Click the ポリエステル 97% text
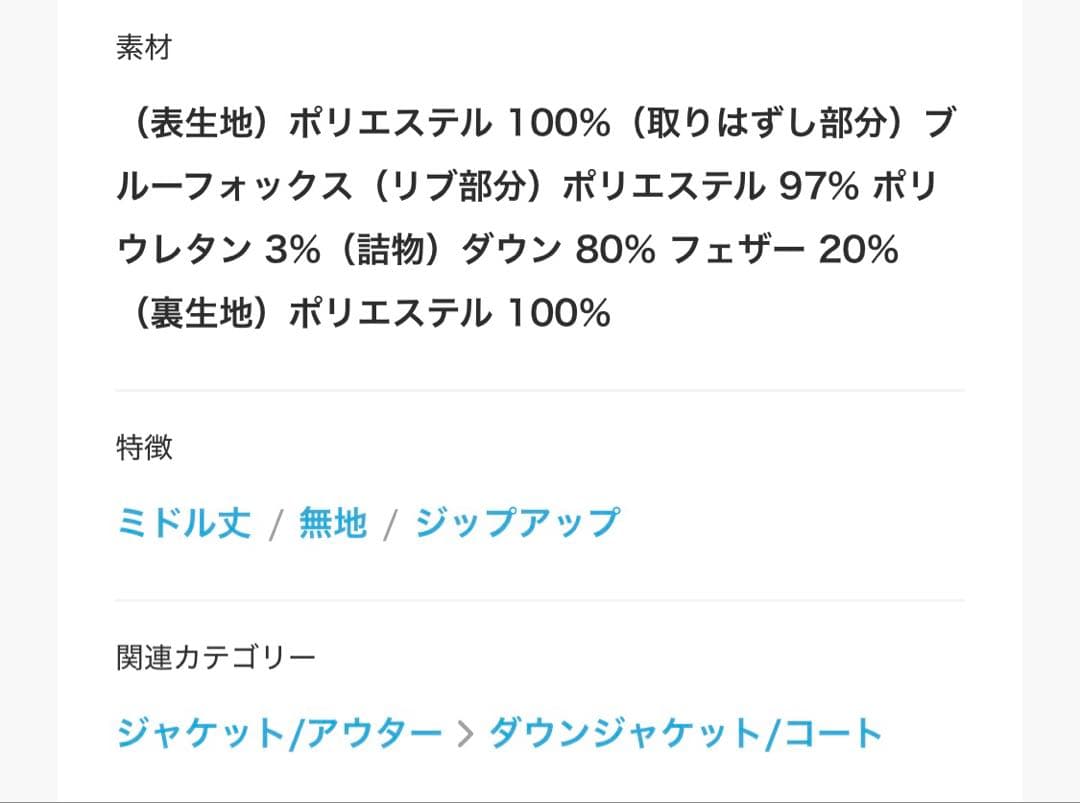 coord(710,187)
